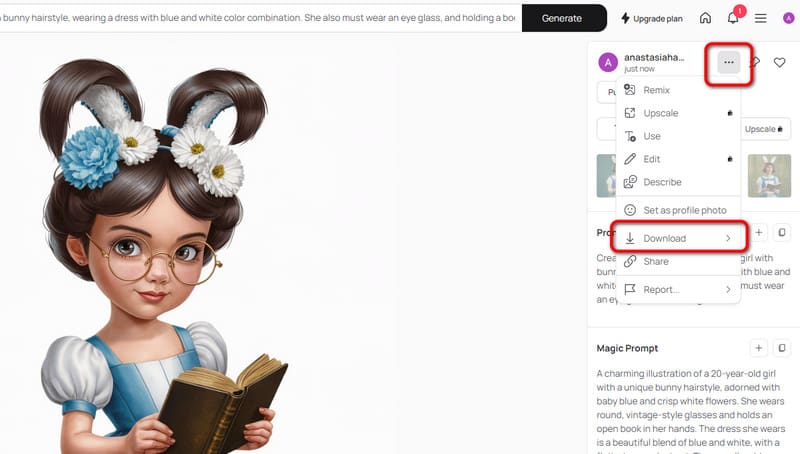Click the purple account avatar in the top right
Screen dimensions: 800x454
pos(788,18)
